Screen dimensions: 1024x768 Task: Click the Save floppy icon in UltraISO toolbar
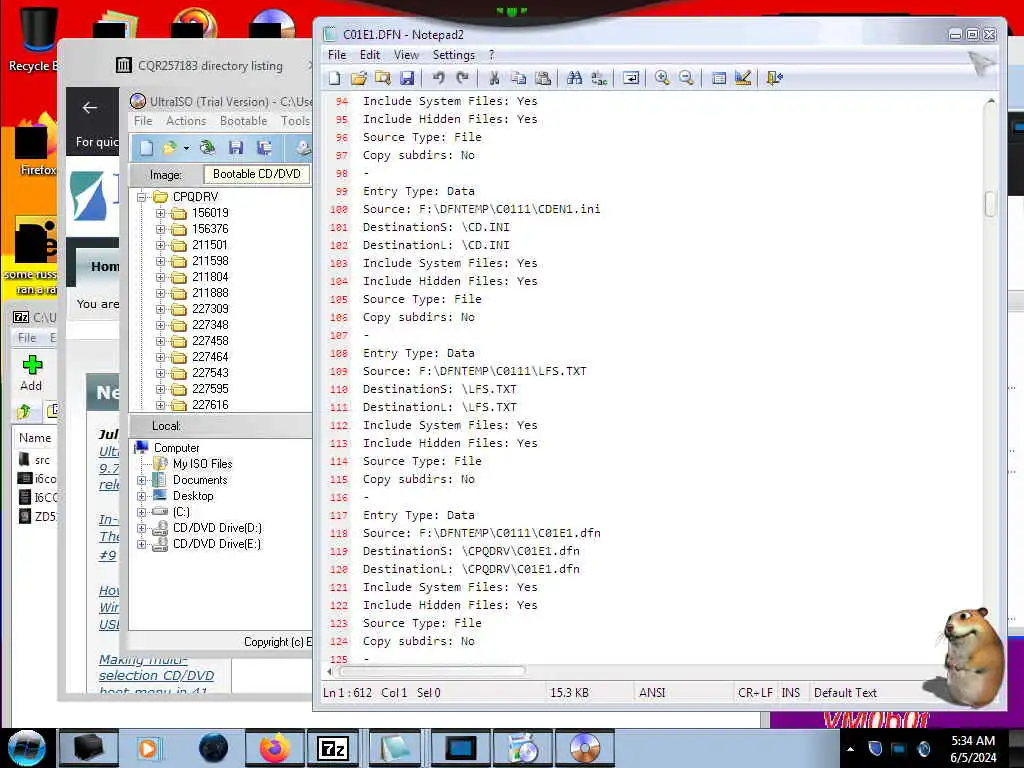click(x=236, y=148)
